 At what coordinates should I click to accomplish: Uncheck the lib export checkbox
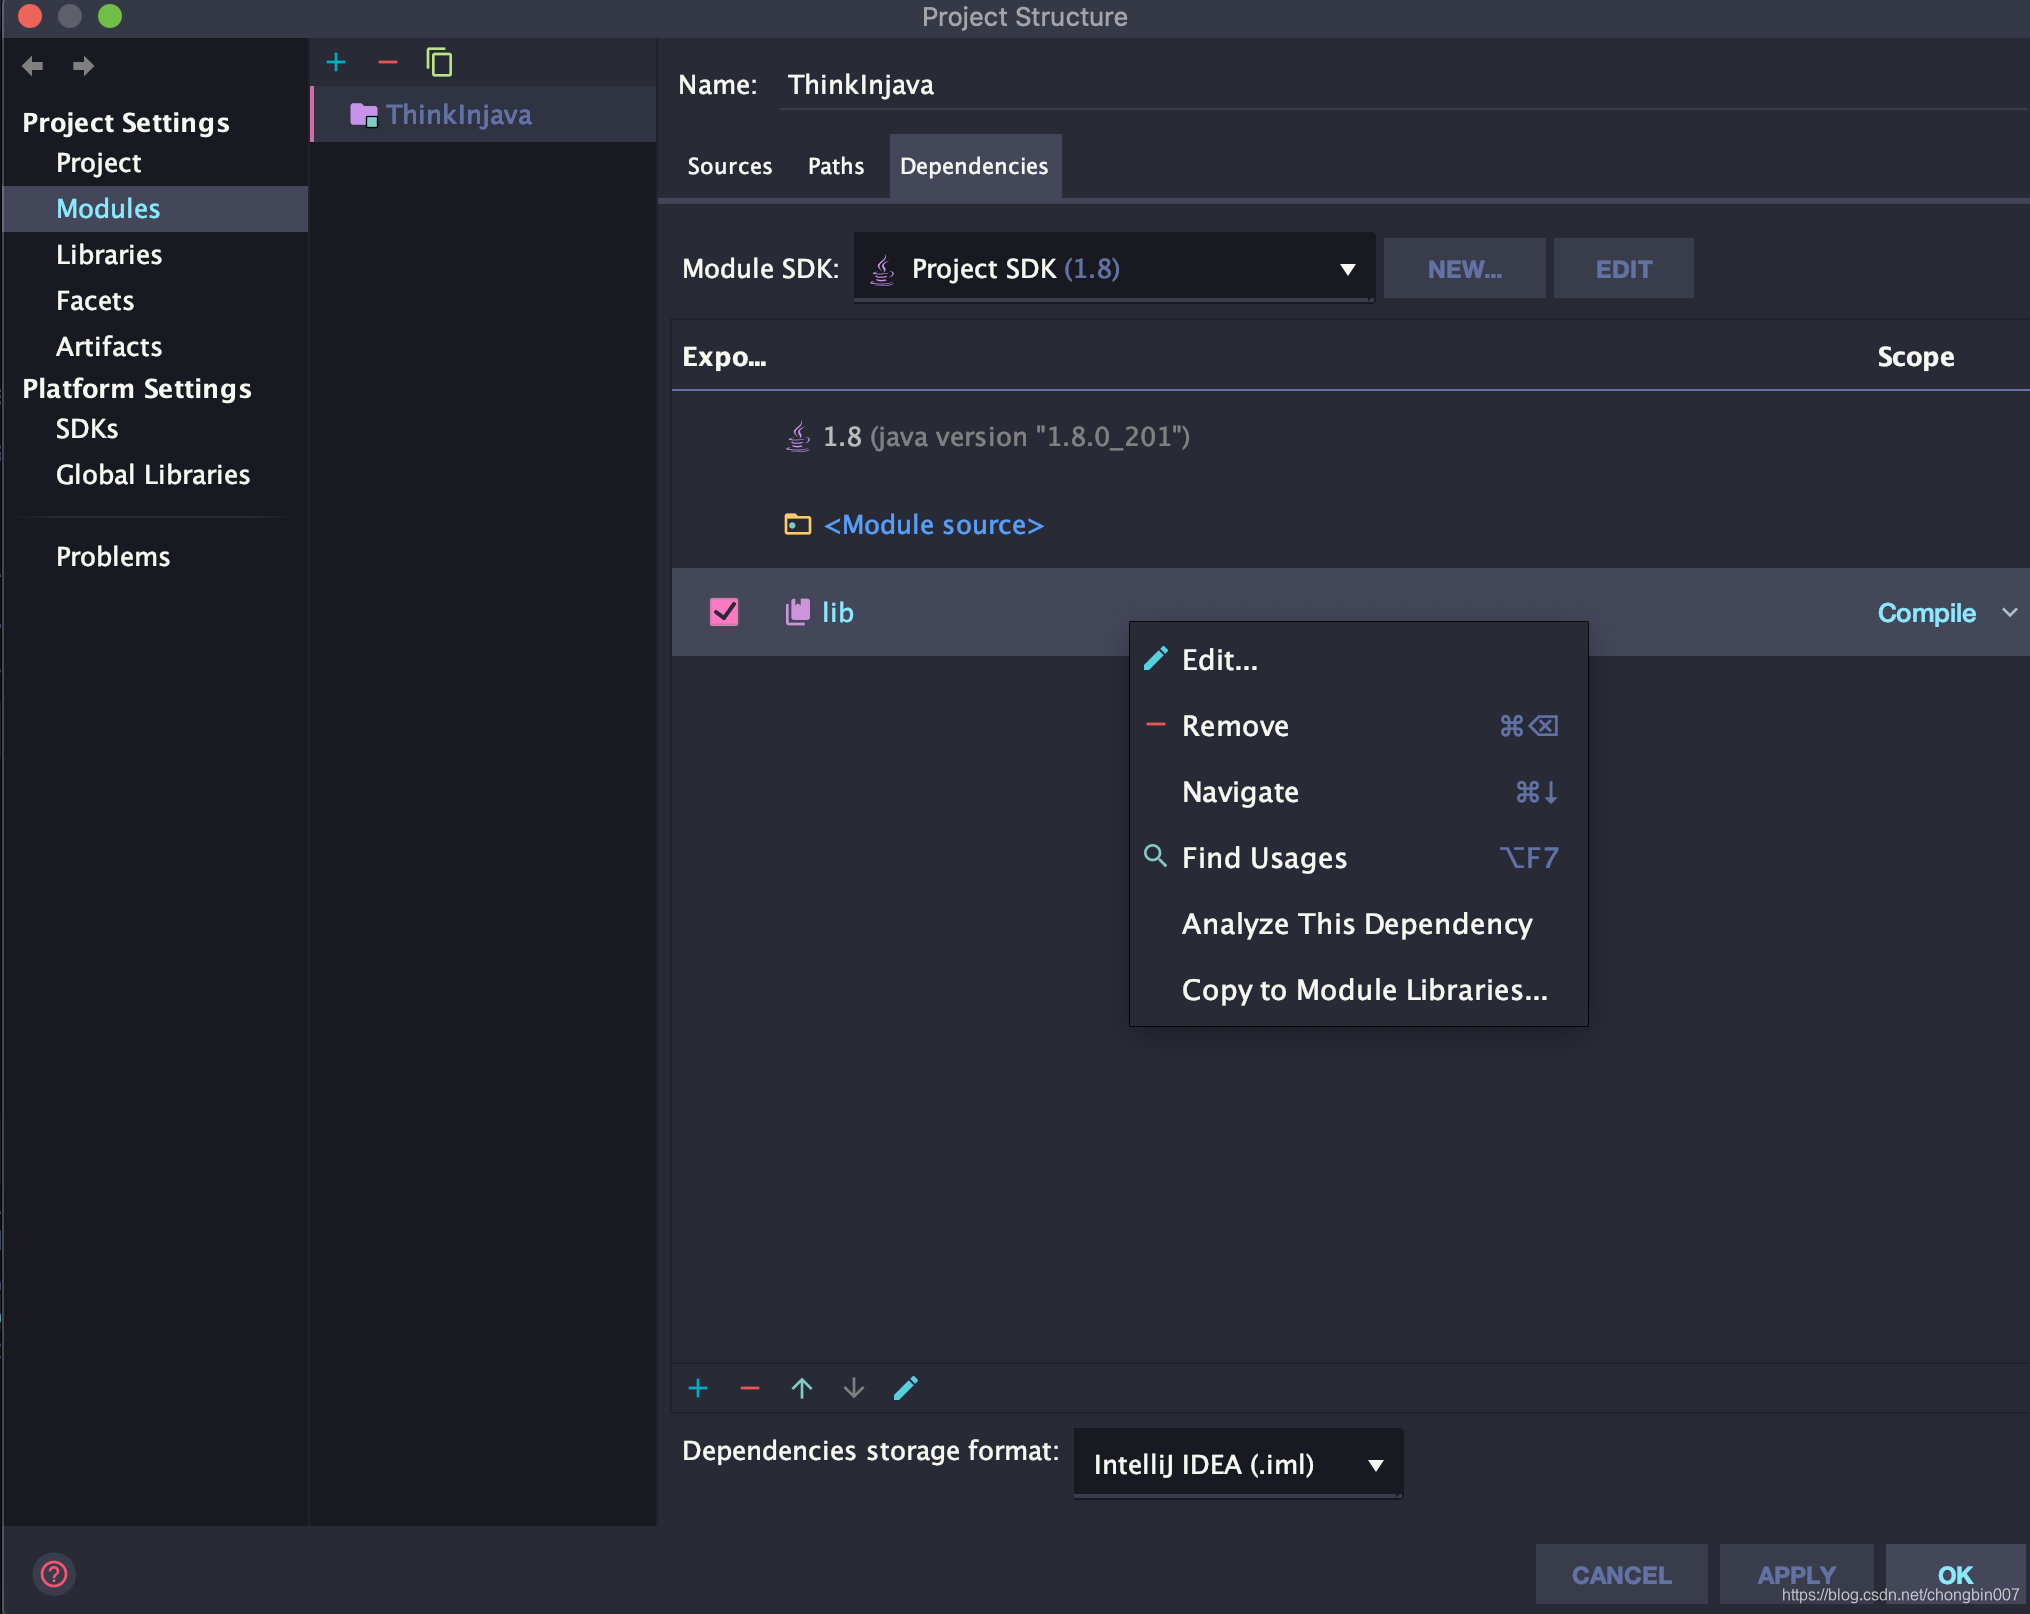724,612
